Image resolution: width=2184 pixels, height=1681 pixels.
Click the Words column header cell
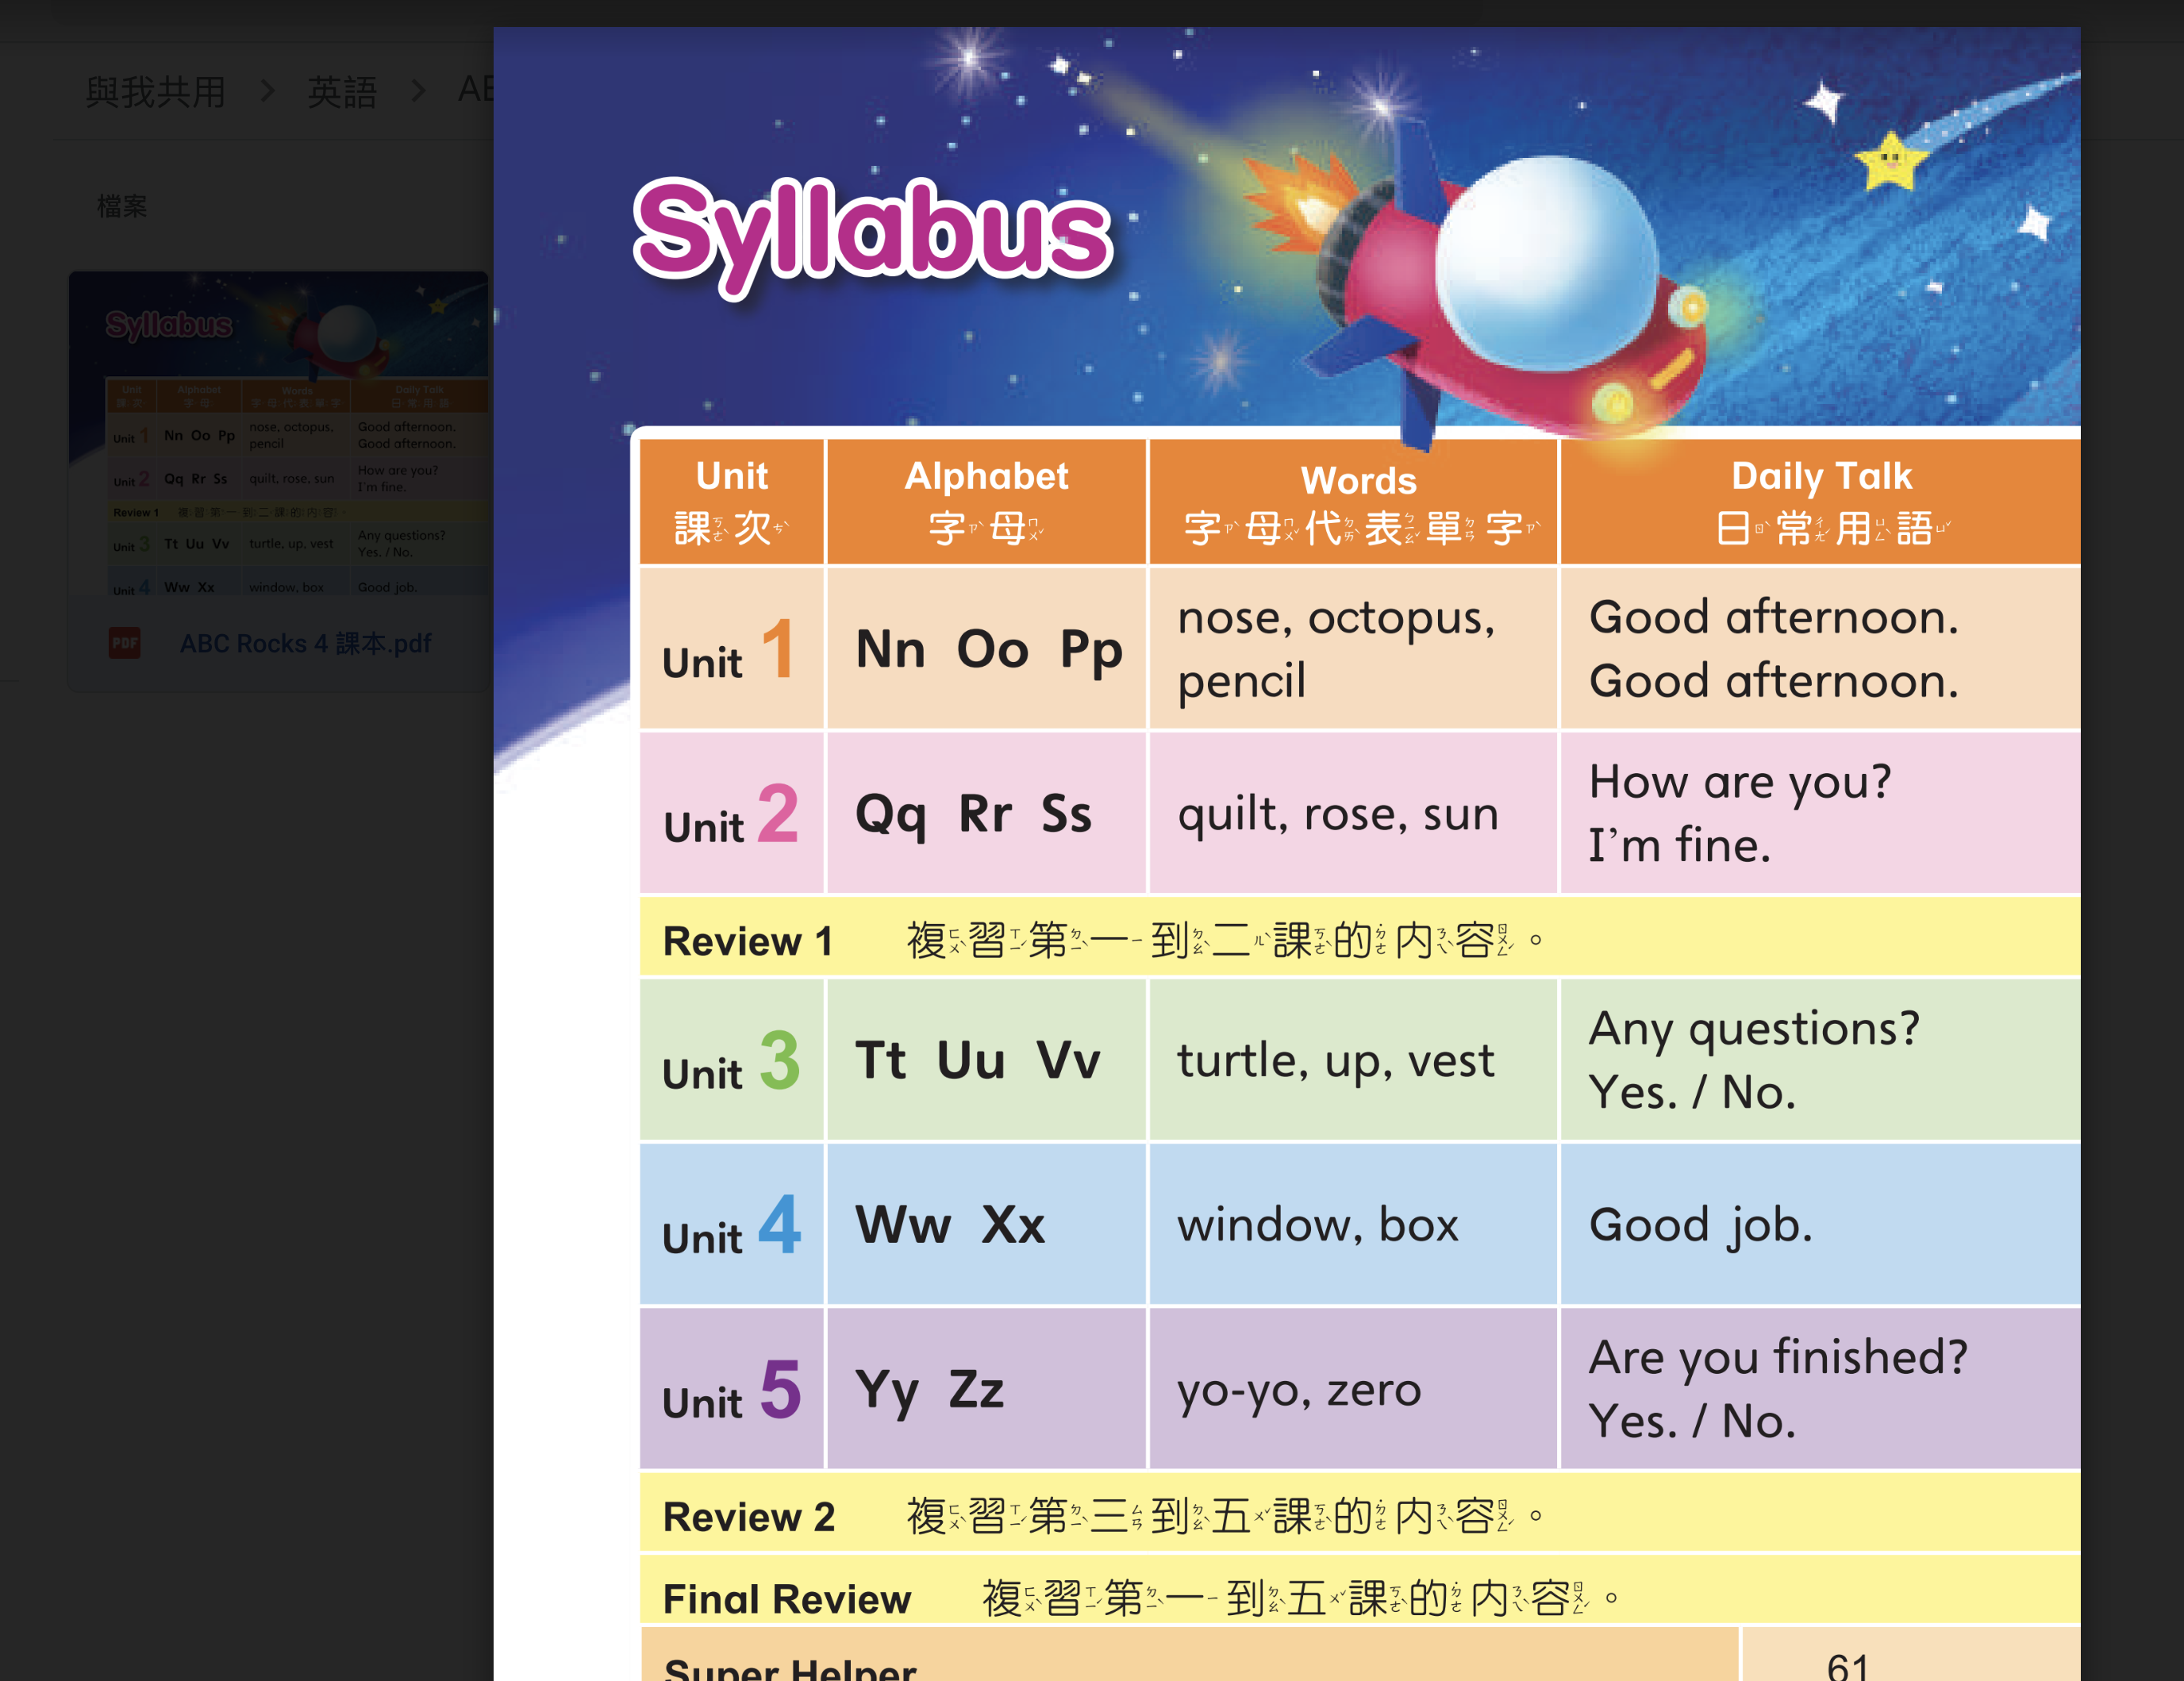pyautogui.click(x=1356, y=501)
